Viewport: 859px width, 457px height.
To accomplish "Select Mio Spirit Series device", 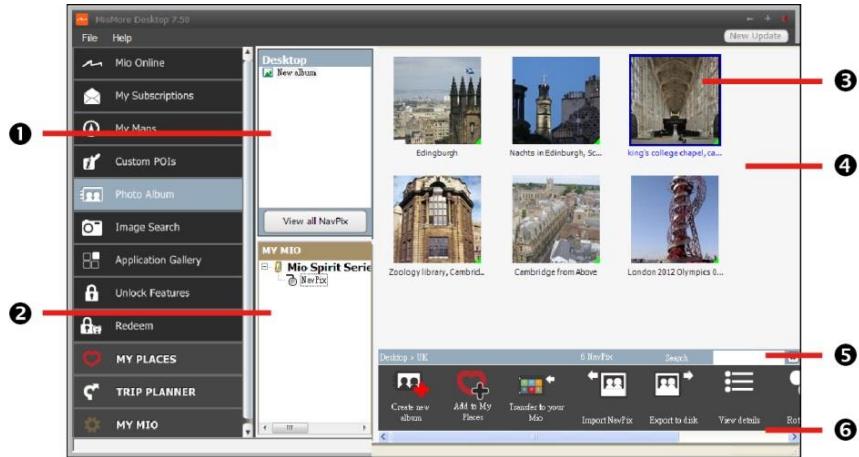I will tap(329, 267).
